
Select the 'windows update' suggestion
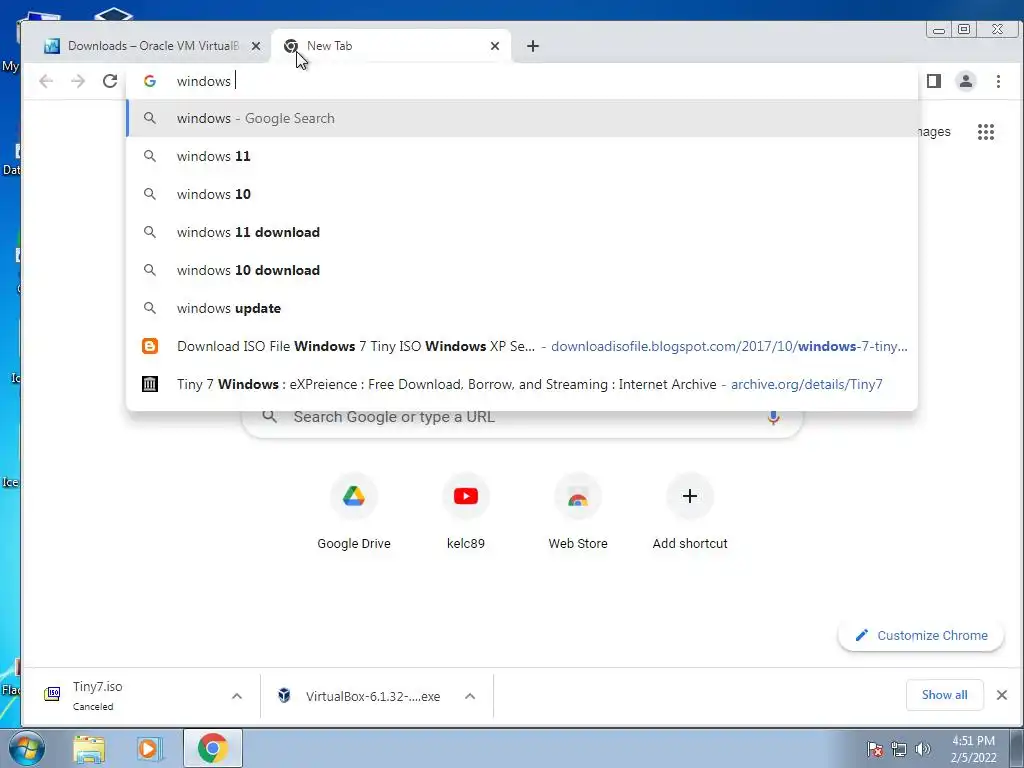click(x=522, y=308)
